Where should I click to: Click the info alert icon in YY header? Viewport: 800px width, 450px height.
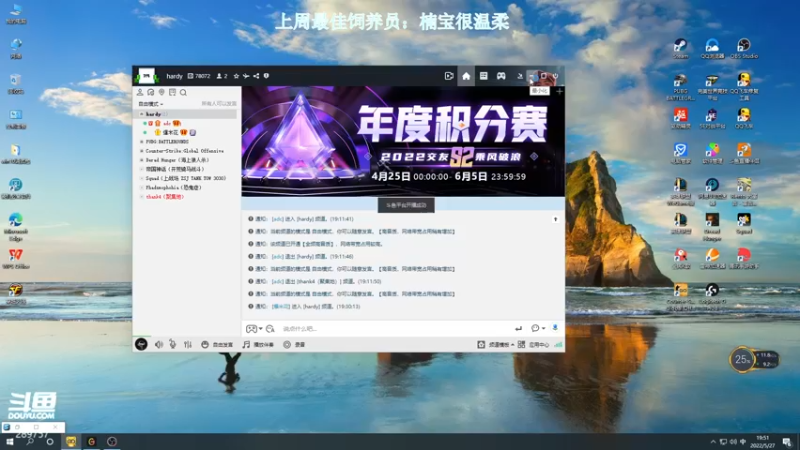(266, 76)
